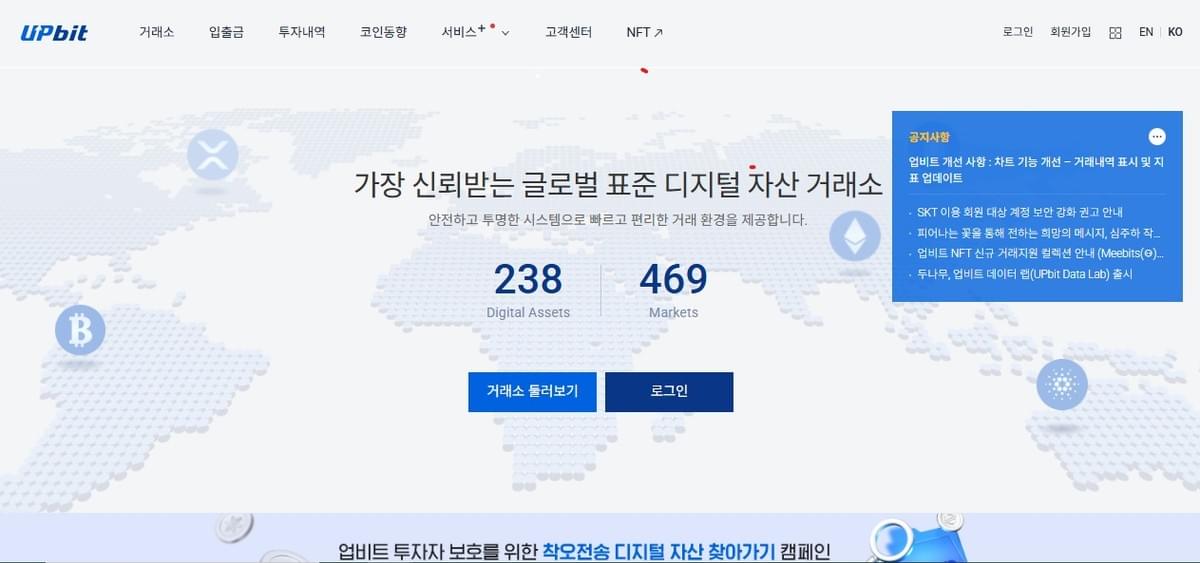Click the Ethereum coin icon on map
1200x563 pixels.
[x=855, y=236]
